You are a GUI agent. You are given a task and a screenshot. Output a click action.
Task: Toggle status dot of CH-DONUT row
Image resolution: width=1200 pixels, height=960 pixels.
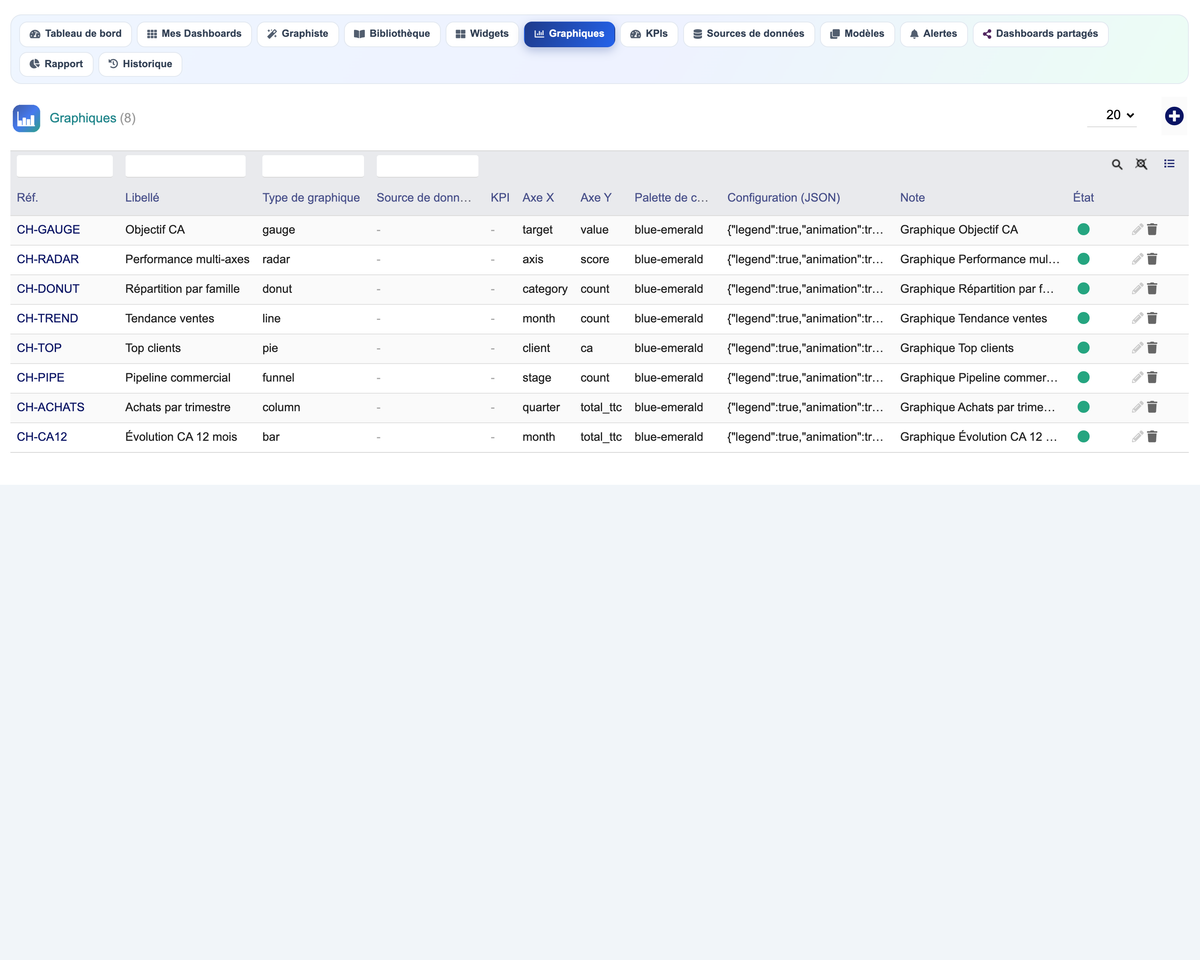tap(1083, 289)
